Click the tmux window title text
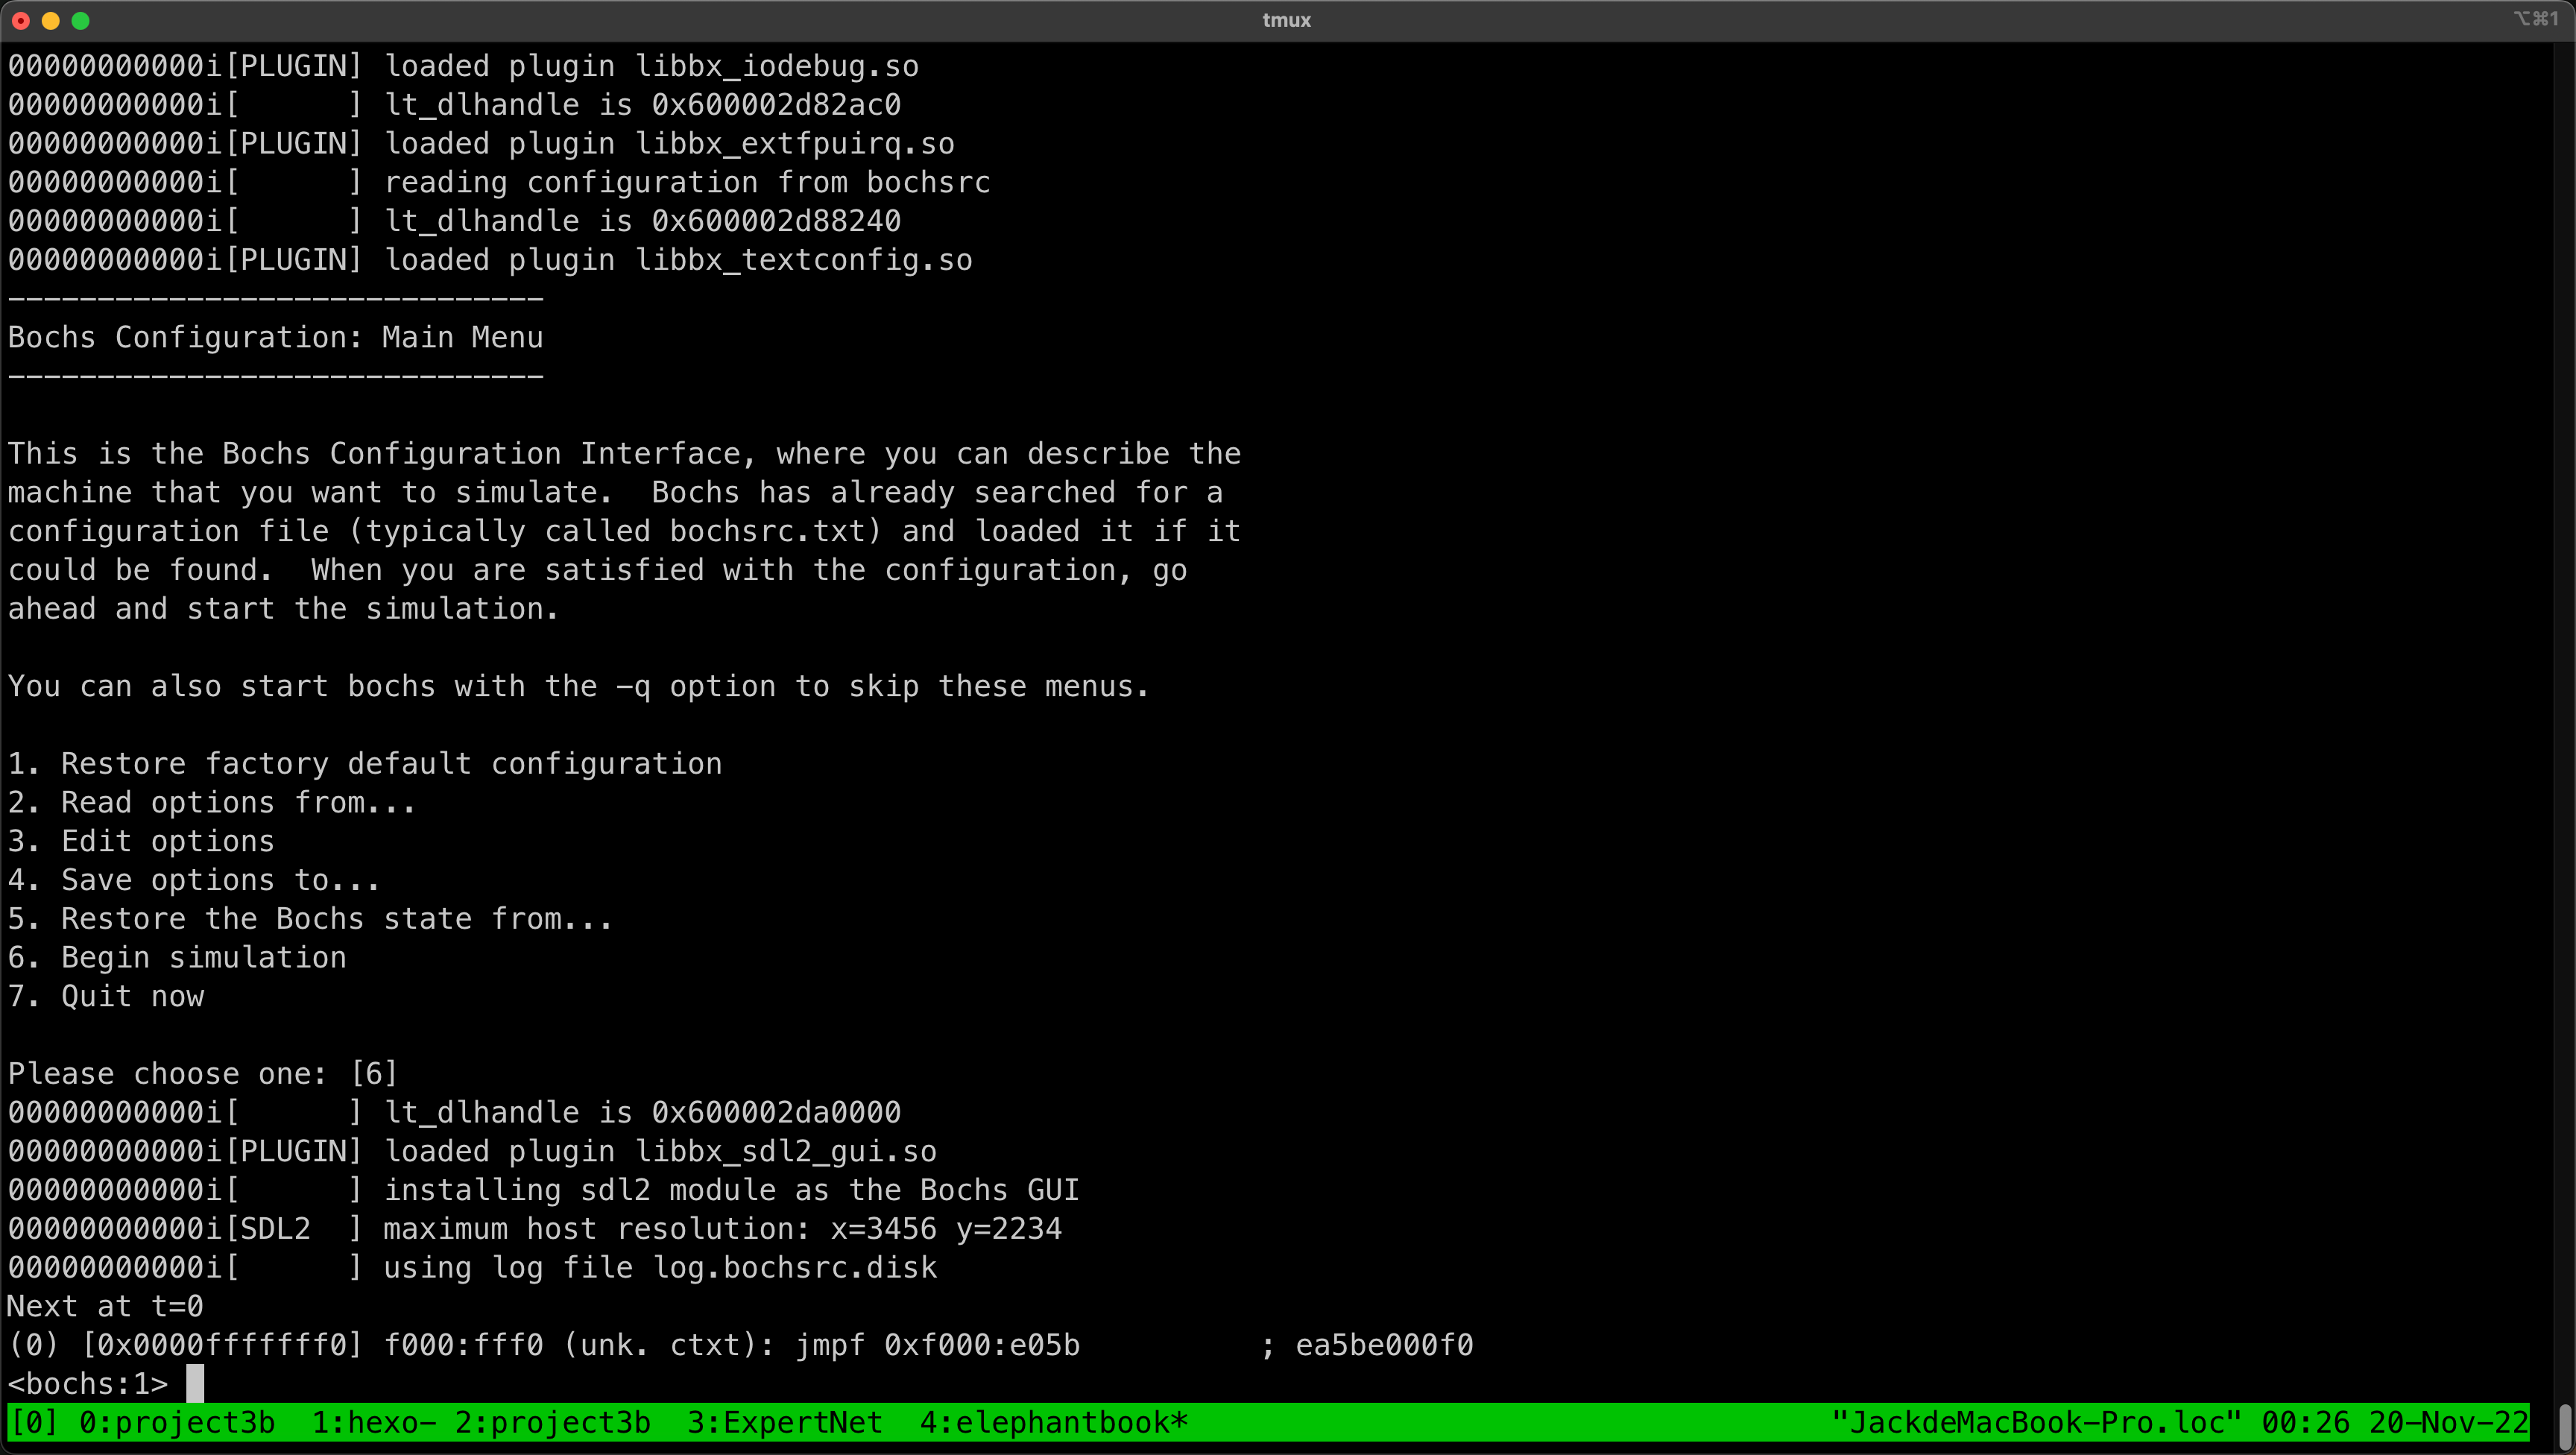This screenshot has width=2576, height=1455. pyautogui.click(x=1287, y=20)
